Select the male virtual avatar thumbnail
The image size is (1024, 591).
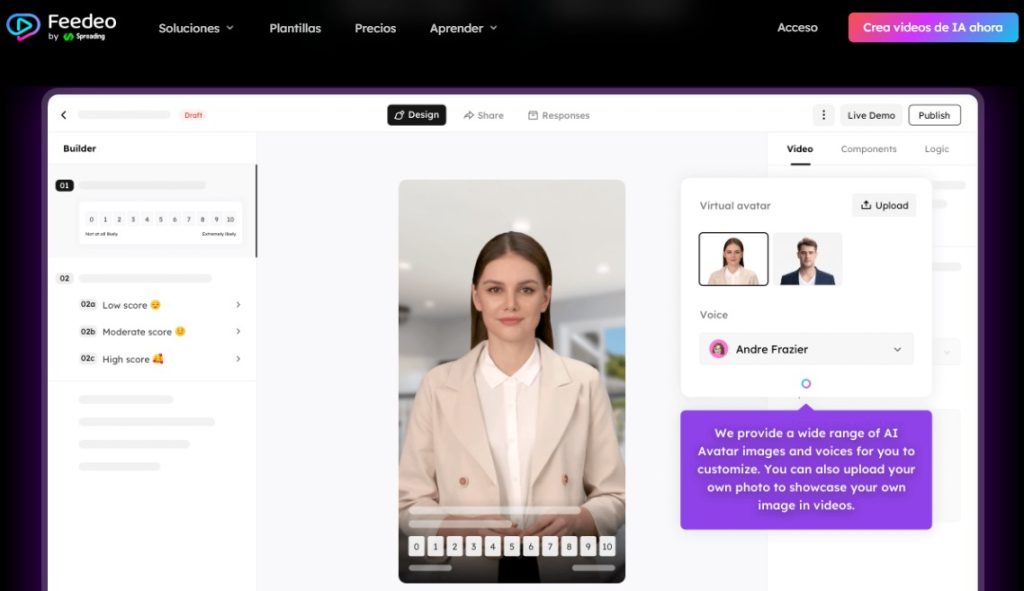[x=807, y=260]
